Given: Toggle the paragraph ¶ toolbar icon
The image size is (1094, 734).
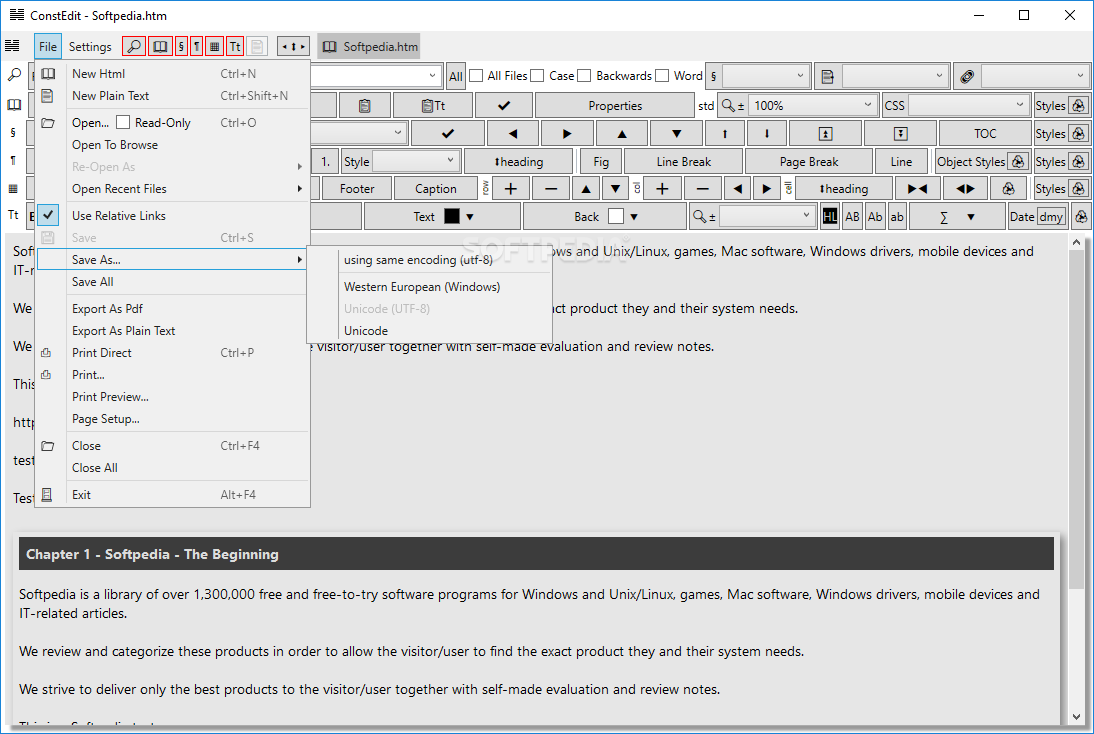Looking at the screenshot, I should (x=197, y=47).
